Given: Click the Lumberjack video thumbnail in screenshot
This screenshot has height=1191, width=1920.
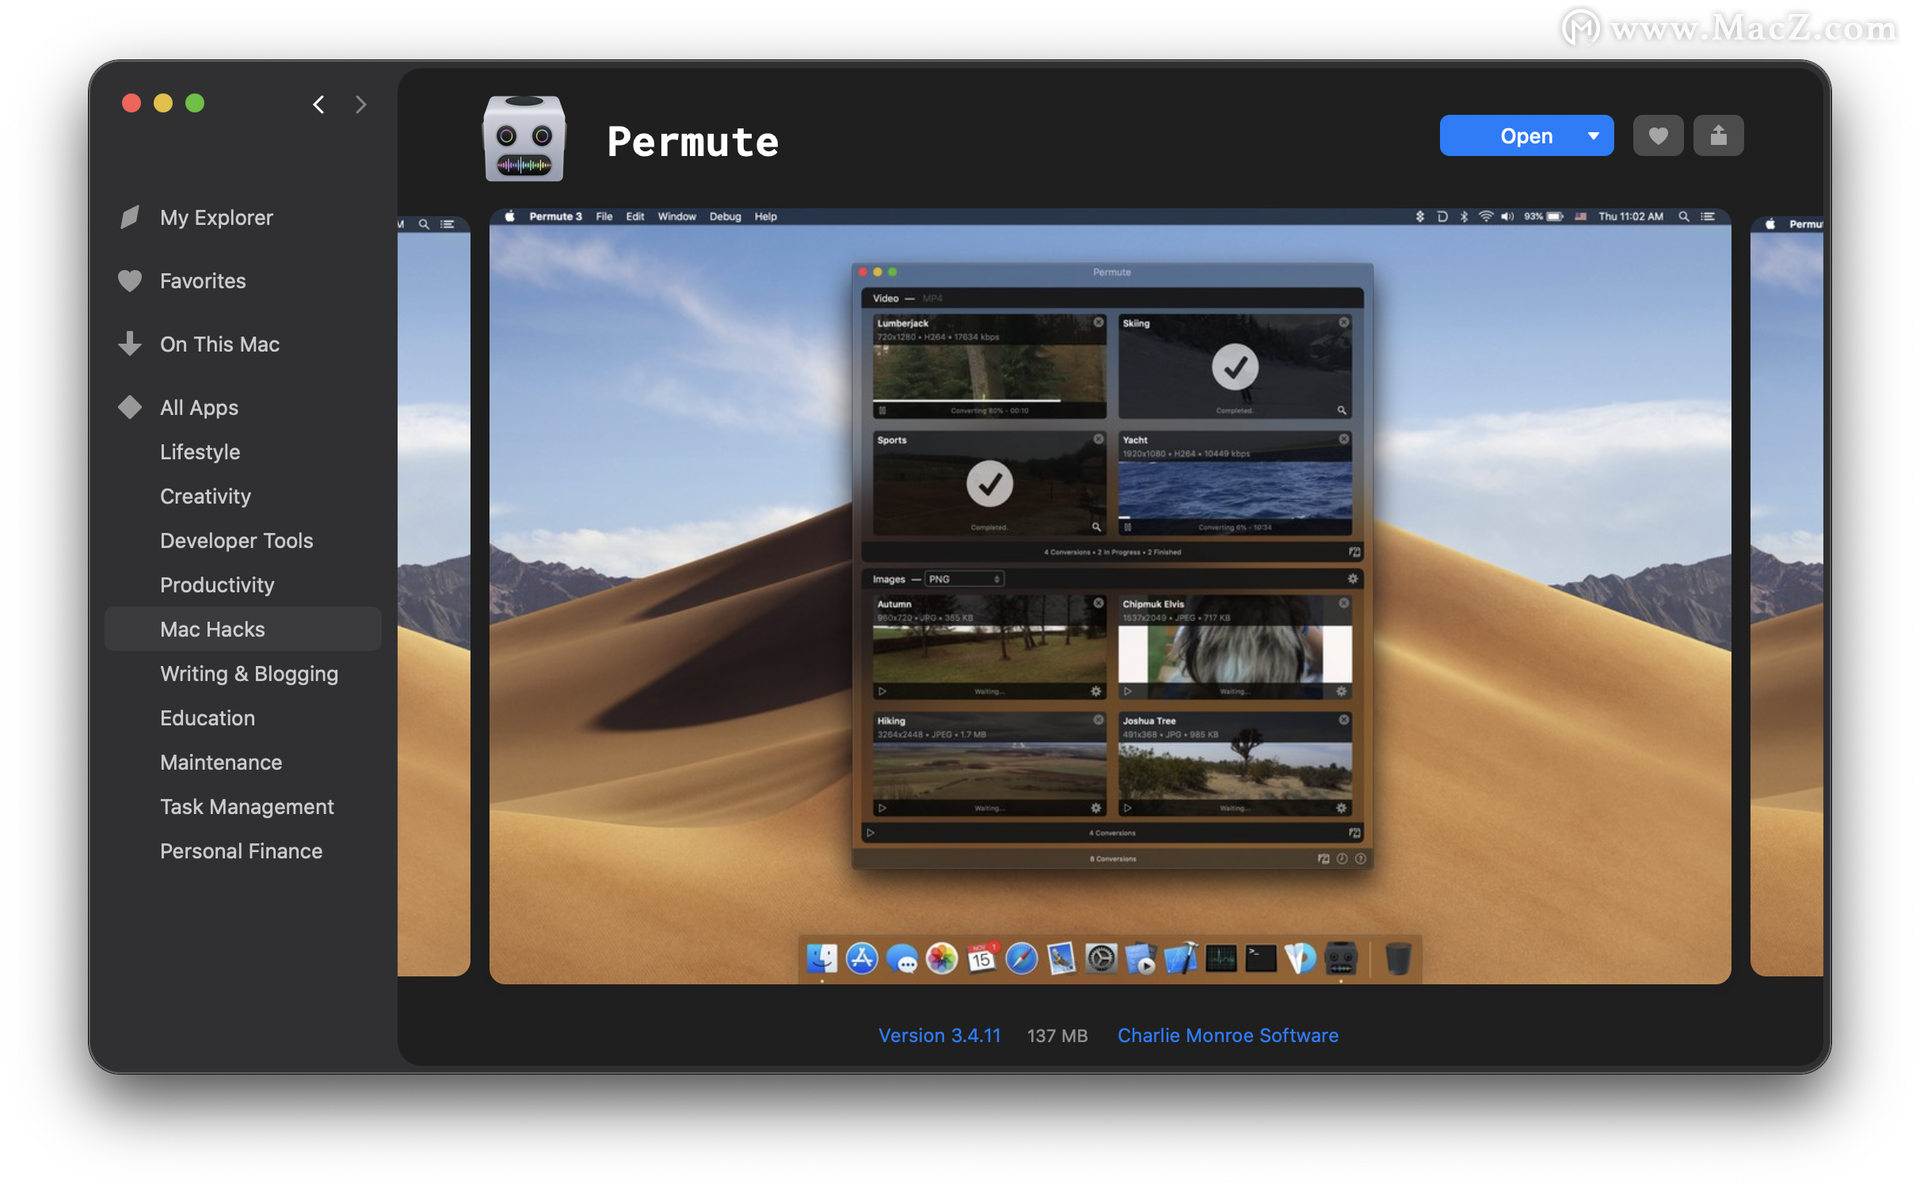Looking at the screenshot, I should point(989,367).
